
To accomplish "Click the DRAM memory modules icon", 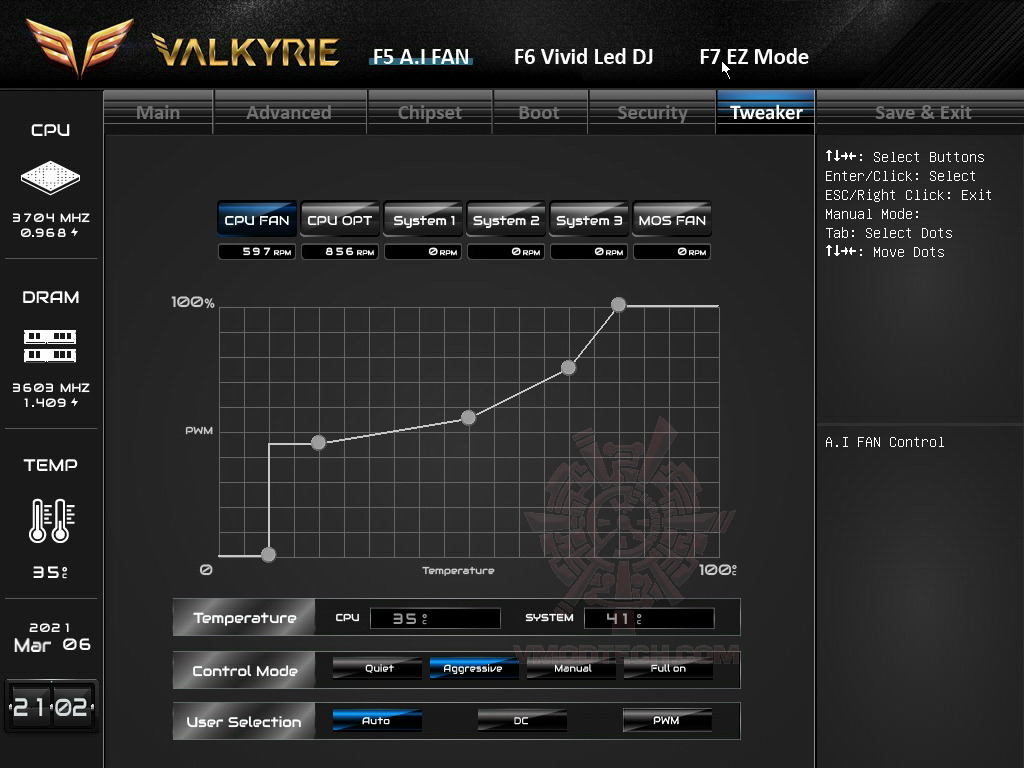I will (x=50, y=346).
